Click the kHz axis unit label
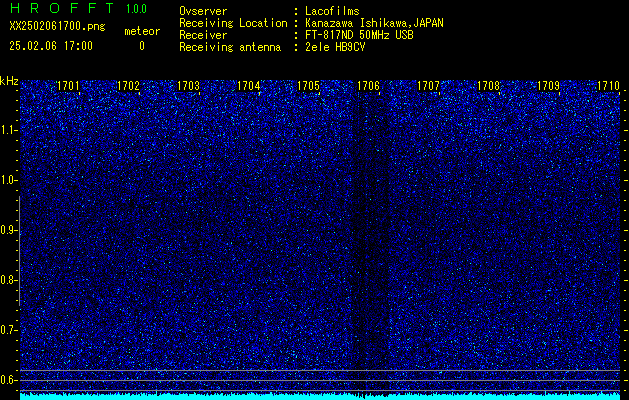Image resolution: width=629 pixels, height=400 pixels. [x=9, y=81]
